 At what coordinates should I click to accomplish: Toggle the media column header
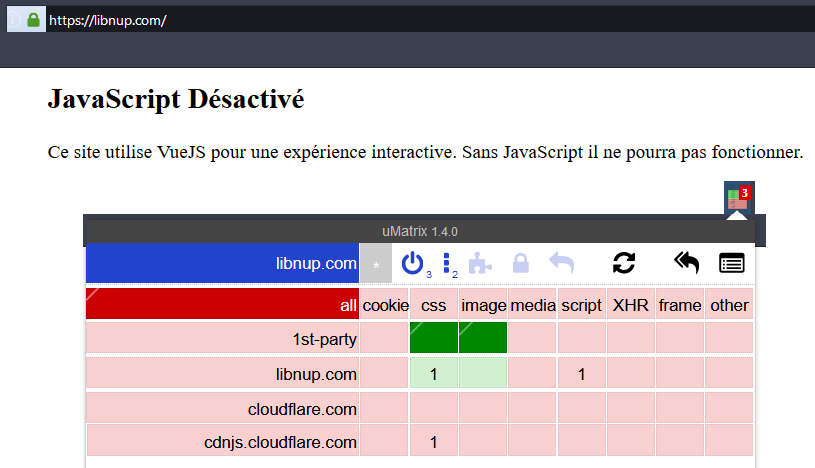tap(532, 304)
